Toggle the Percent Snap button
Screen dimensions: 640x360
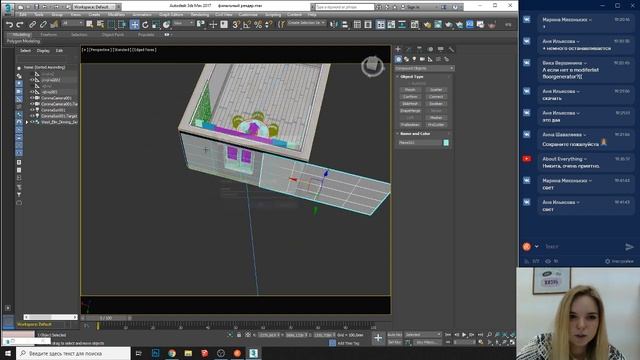(258, 24)
